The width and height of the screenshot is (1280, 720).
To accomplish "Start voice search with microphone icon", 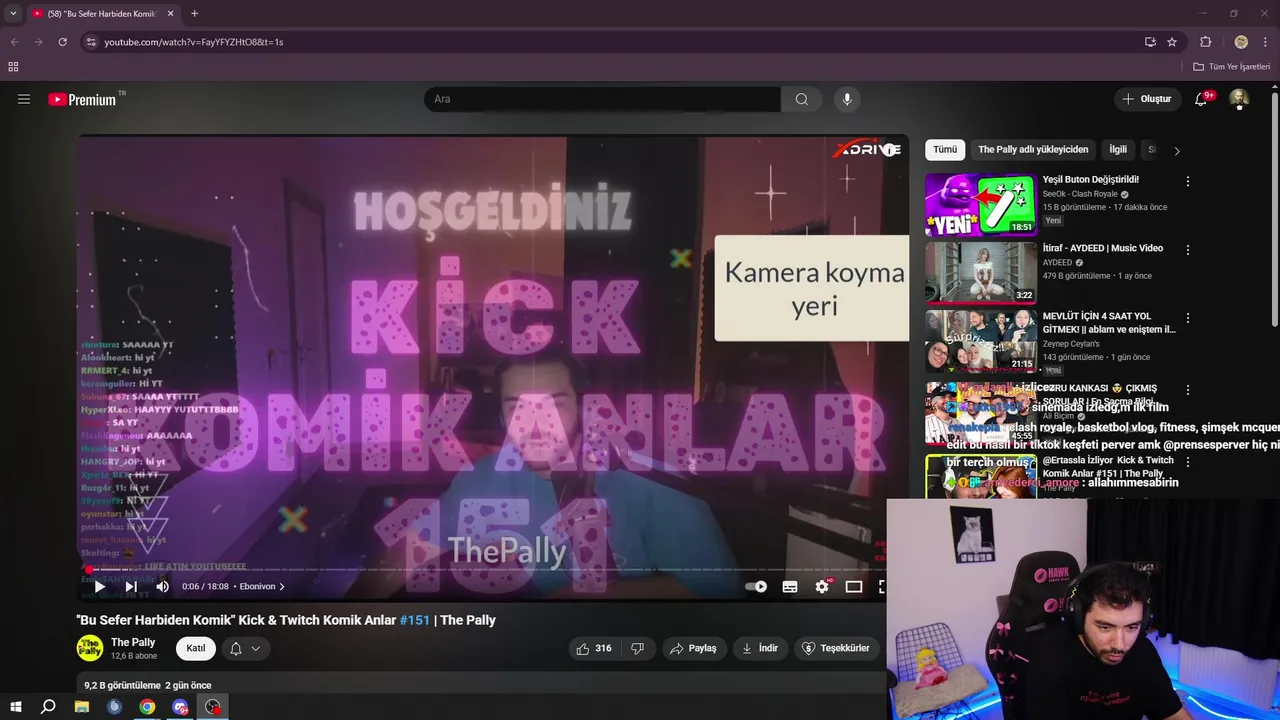I will (x=847, y=99).
